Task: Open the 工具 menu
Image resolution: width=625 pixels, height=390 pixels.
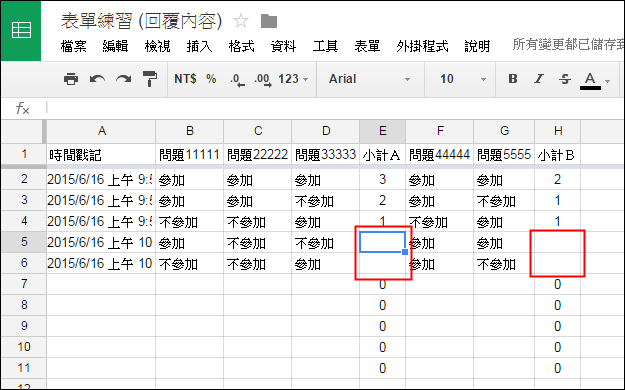Action: (325, 46)
